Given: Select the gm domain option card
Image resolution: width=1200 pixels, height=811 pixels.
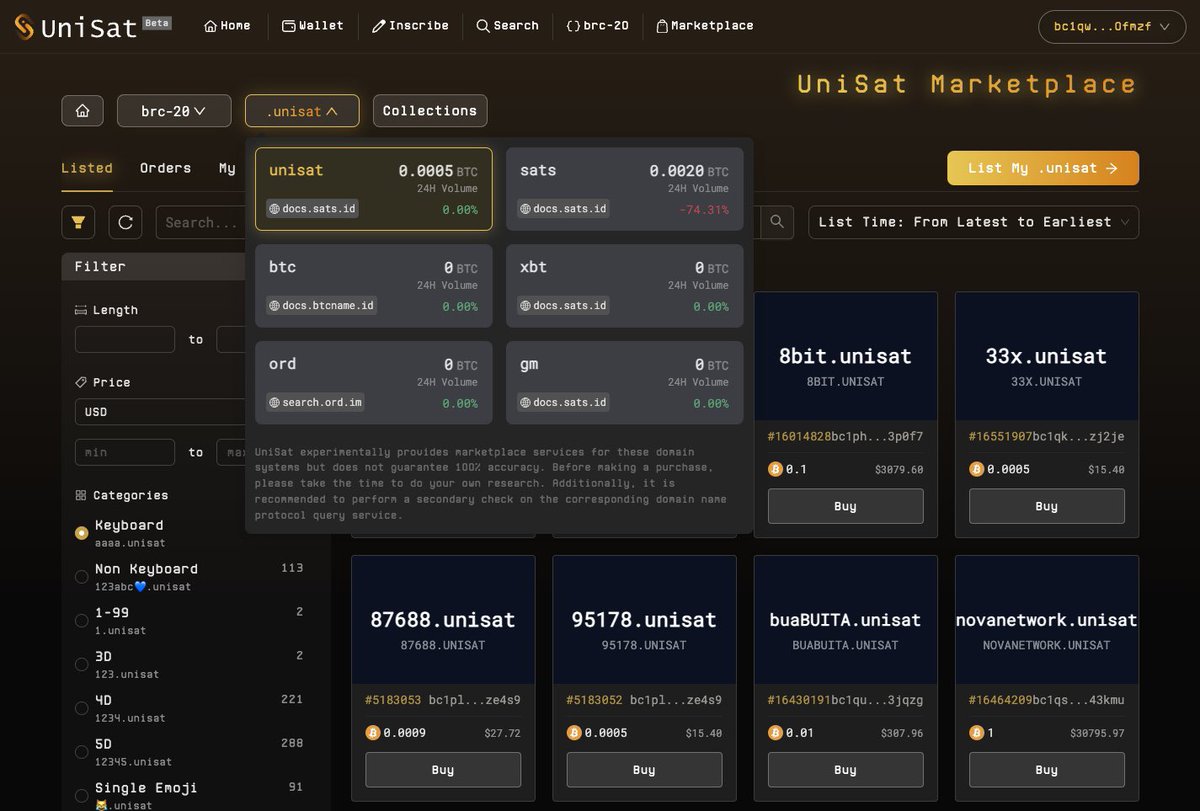Looking at the screenshot, I should click(x=624, y=383).
